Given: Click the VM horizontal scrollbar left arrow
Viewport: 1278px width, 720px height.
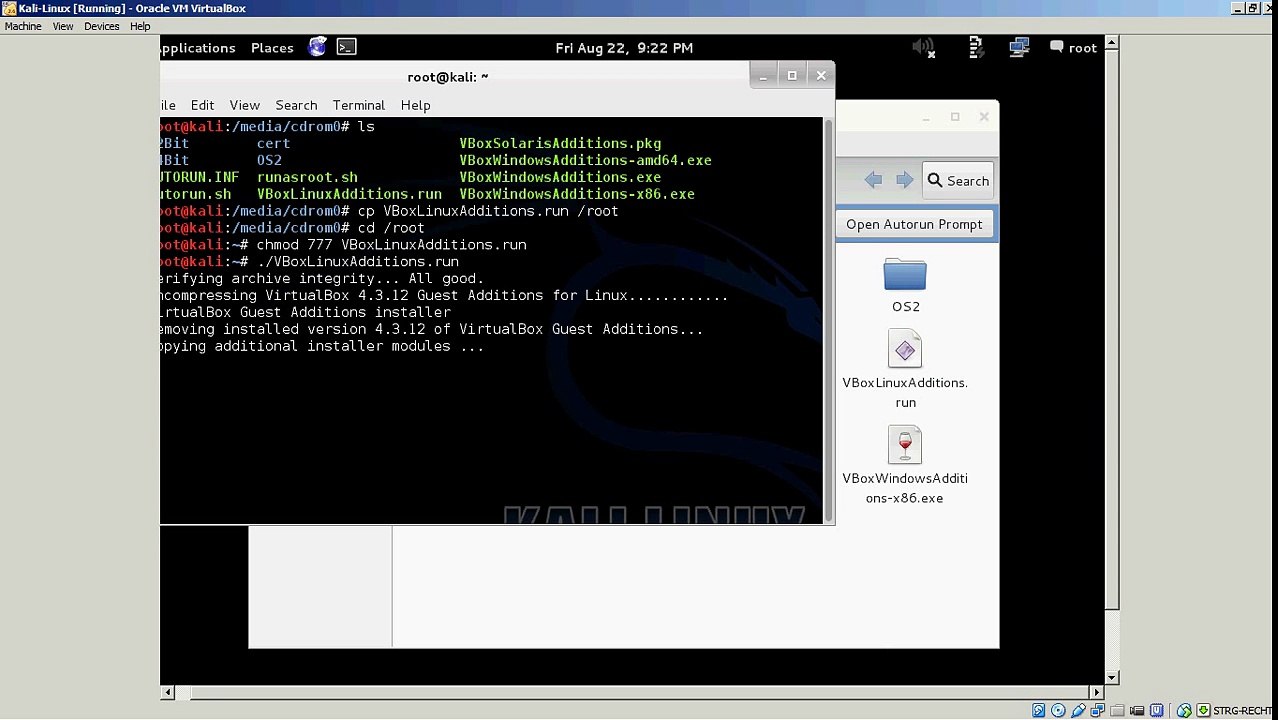Looking at the screenshot, I should 167,692.
